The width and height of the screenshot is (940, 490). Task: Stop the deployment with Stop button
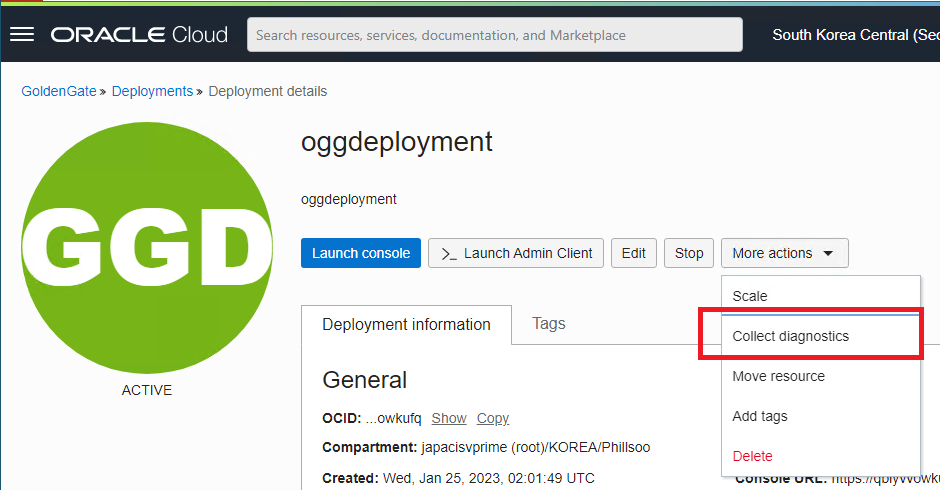point(689,253)
